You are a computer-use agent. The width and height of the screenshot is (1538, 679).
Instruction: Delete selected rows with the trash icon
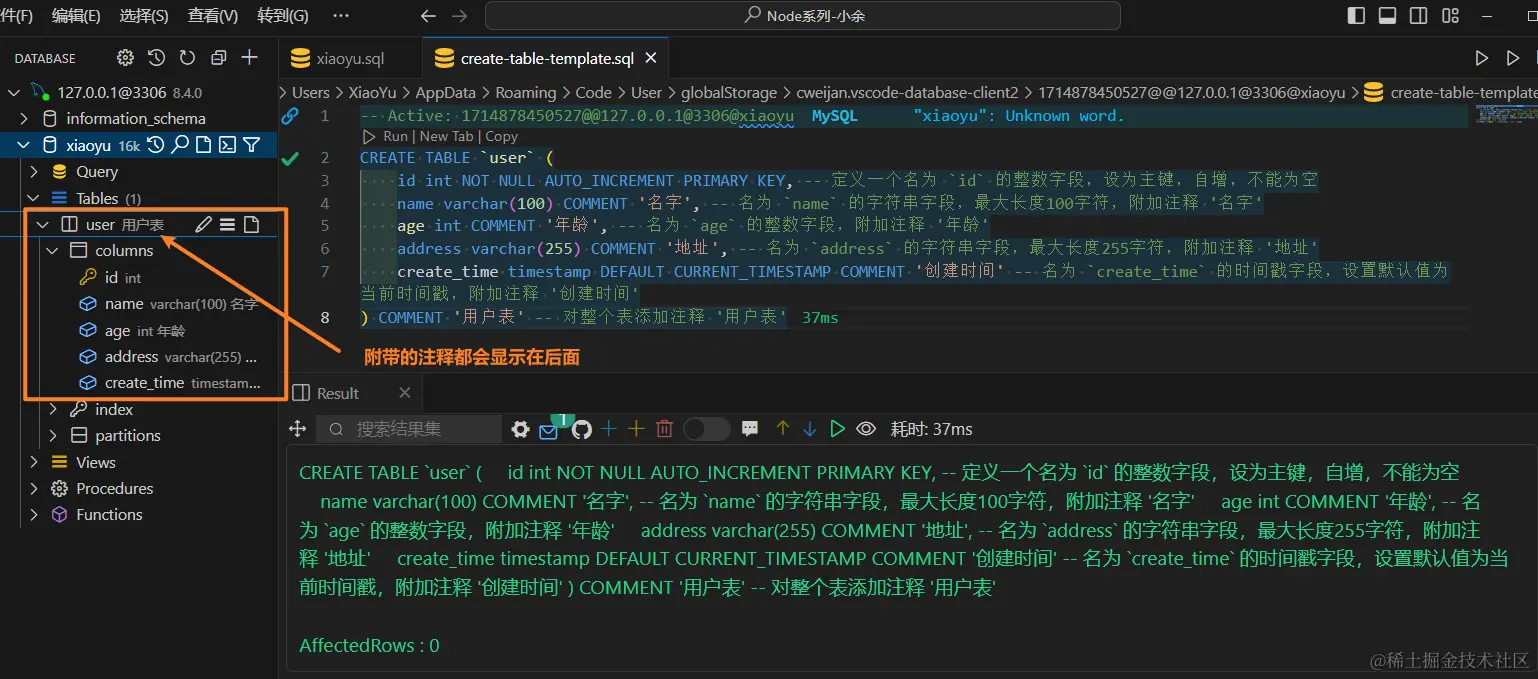tap(664, 429)
